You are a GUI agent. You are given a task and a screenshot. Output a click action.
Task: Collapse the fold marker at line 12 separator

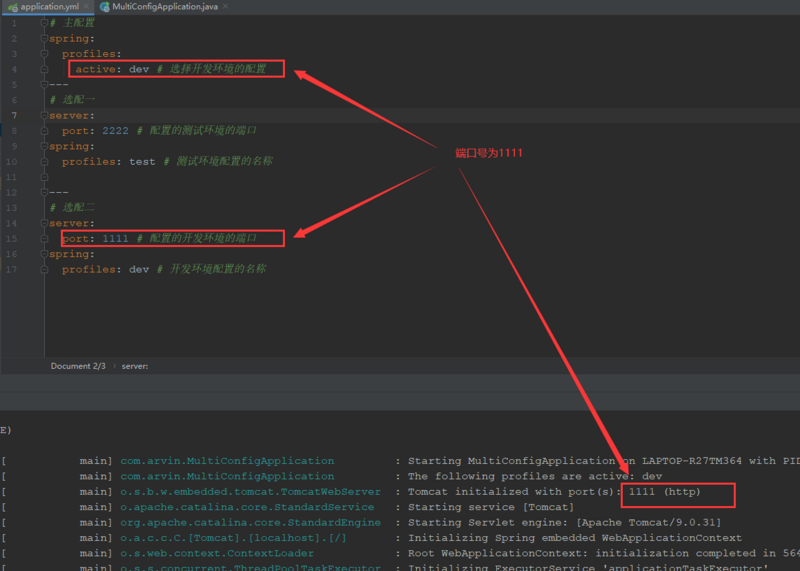[44, 192]
